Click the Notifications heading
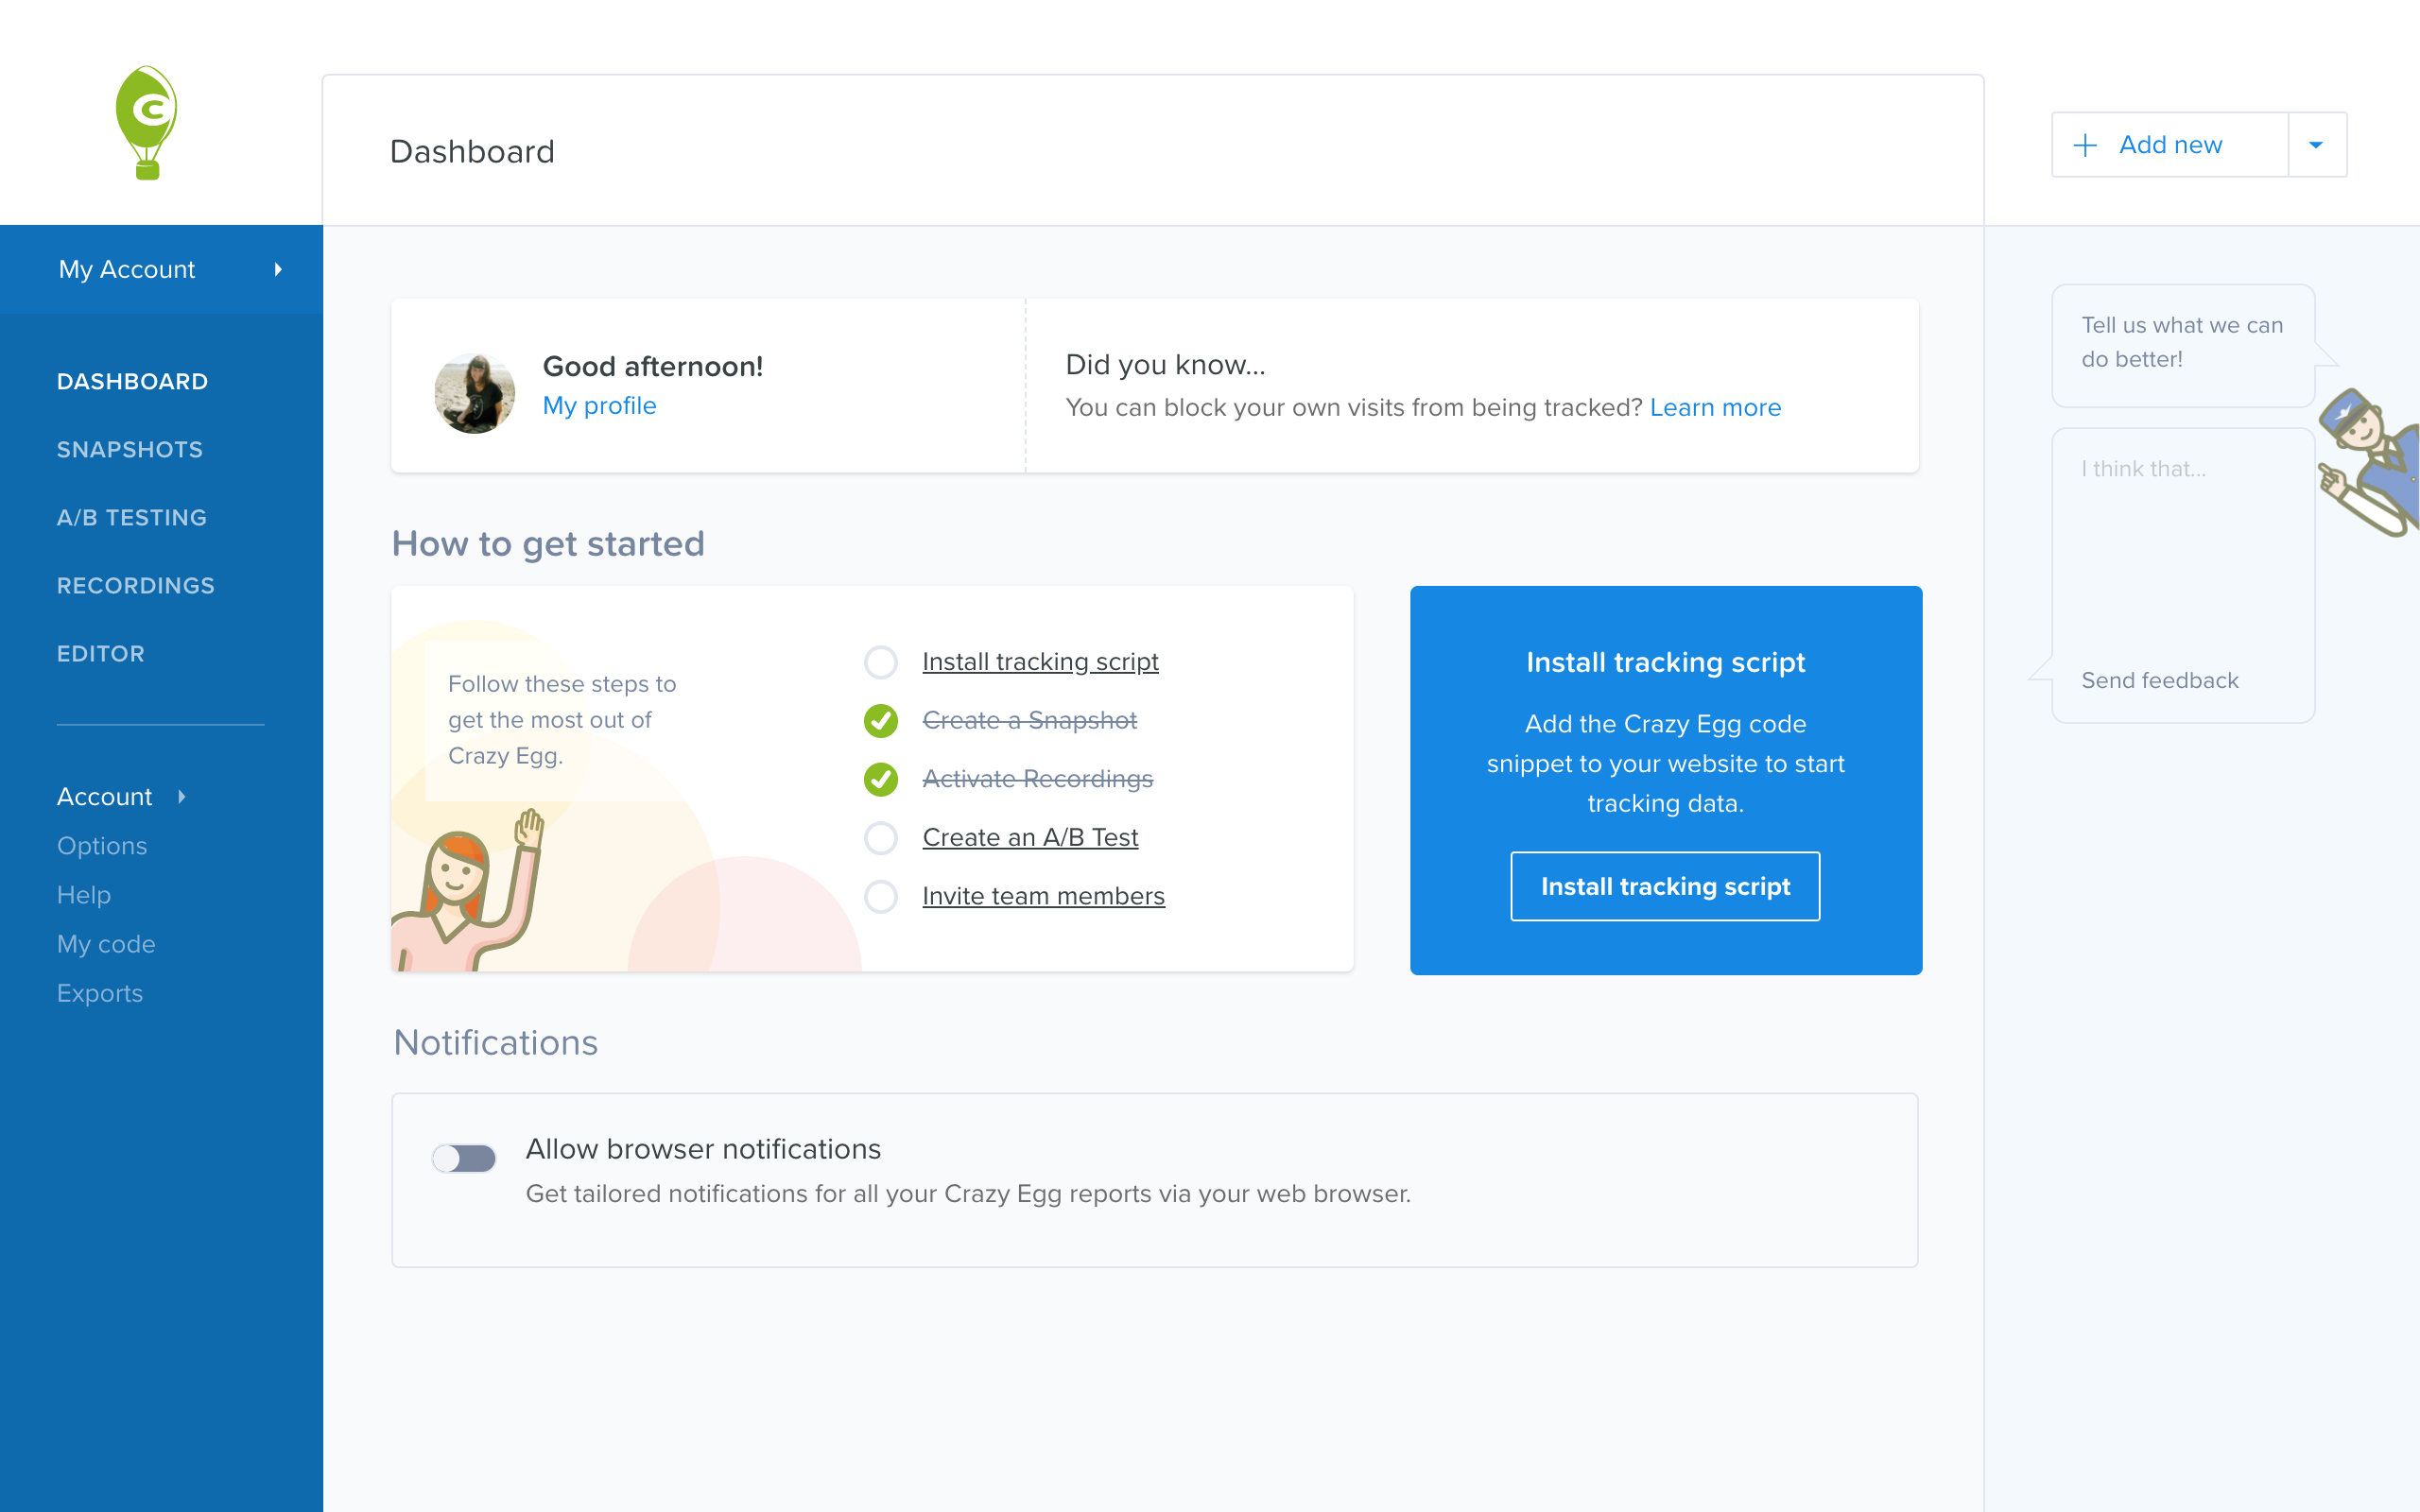The width and height of the screenshot is (2420, 1512). 496,1043
